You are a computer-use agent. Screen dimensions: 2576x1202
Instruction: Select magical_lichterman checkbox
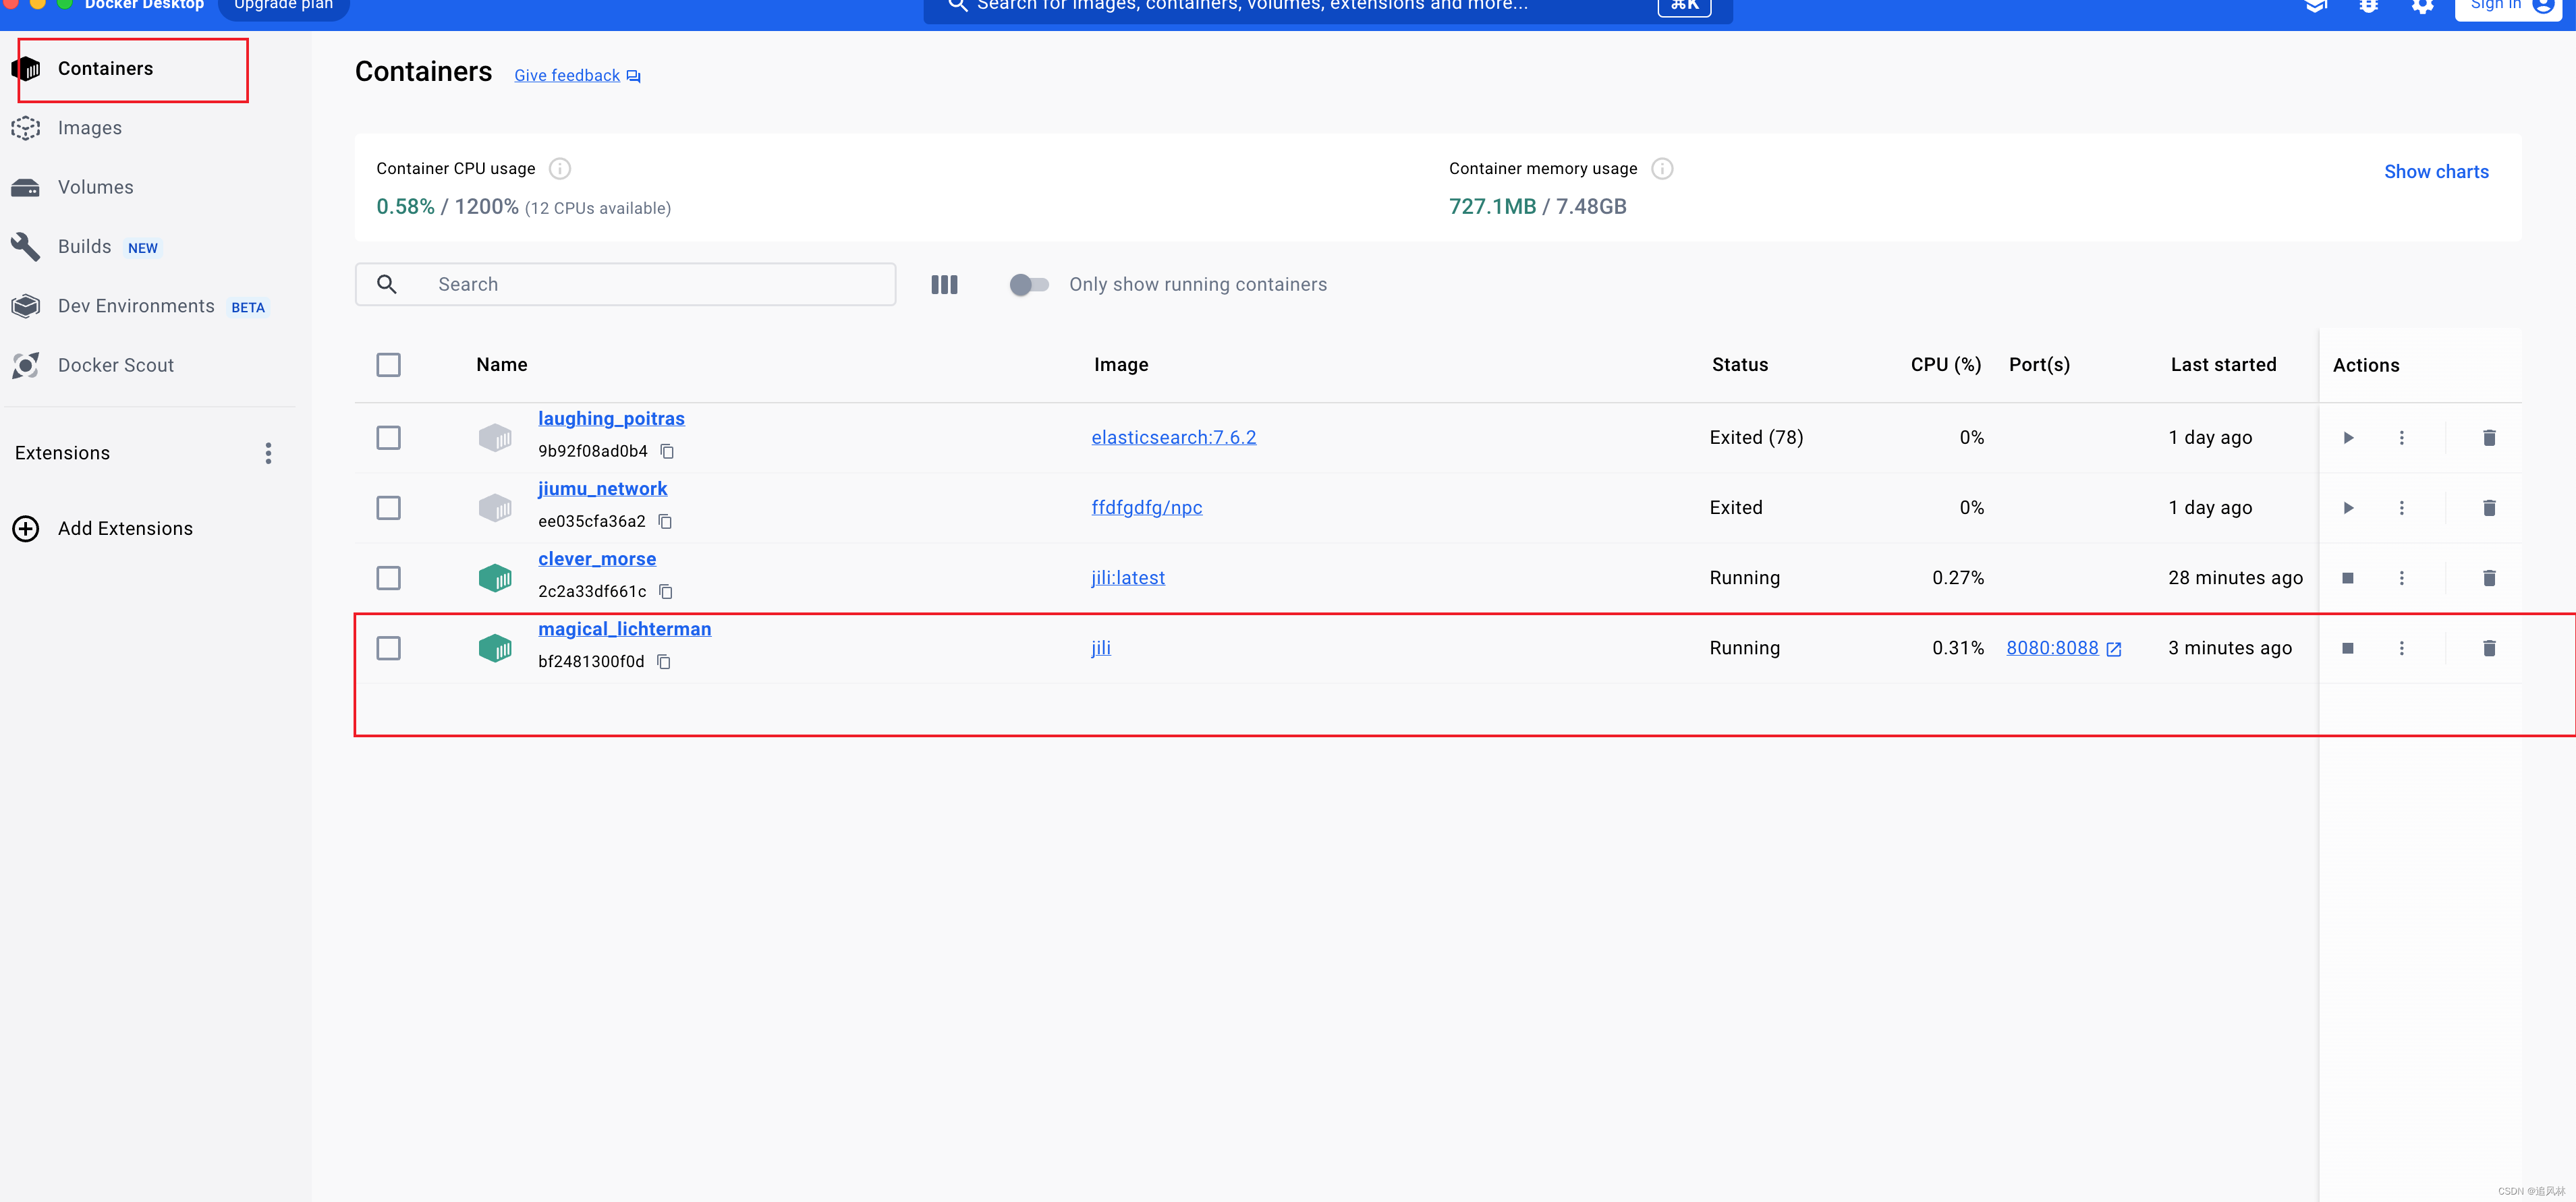click(x=389, y=648)
